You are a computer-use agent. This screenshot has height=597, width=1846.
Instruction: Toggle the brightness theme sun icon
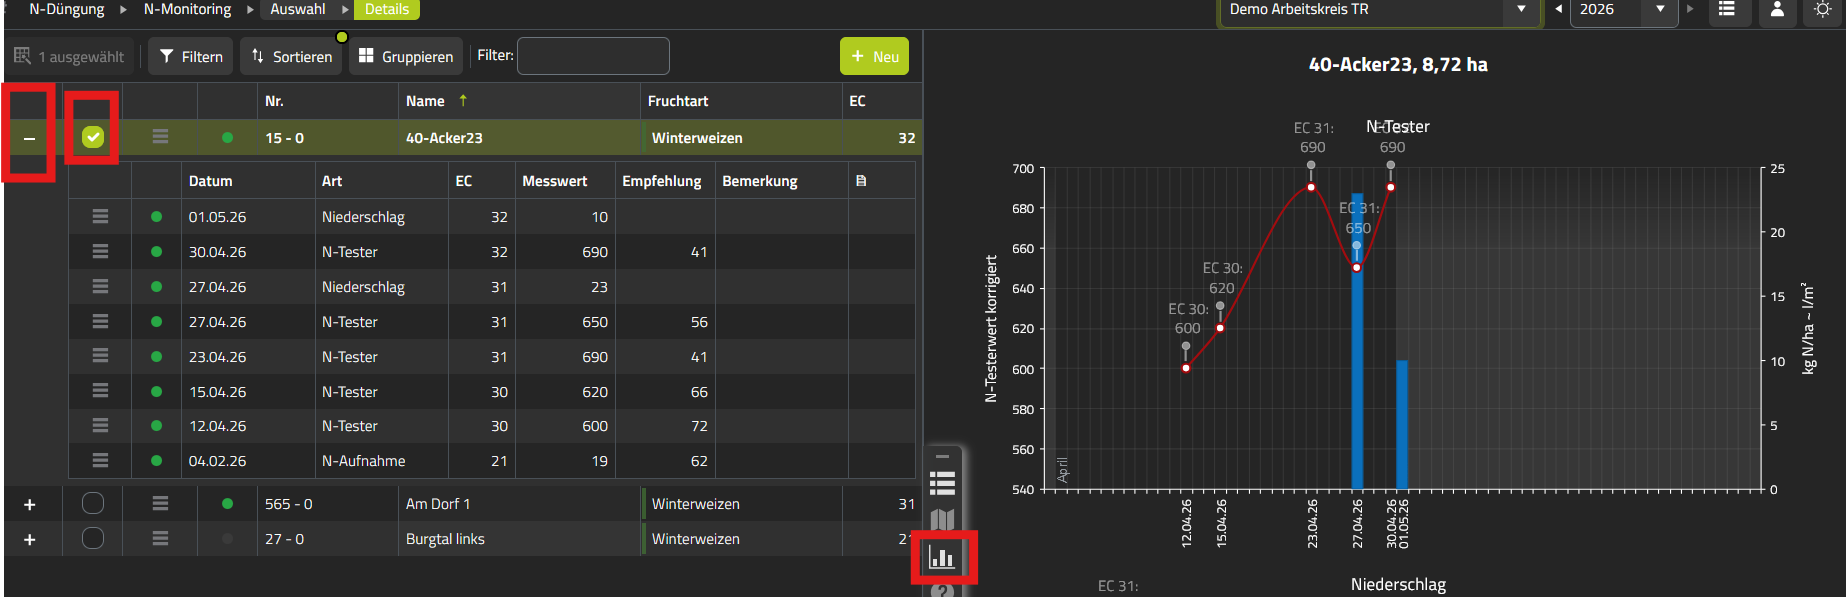point(1822,9)
